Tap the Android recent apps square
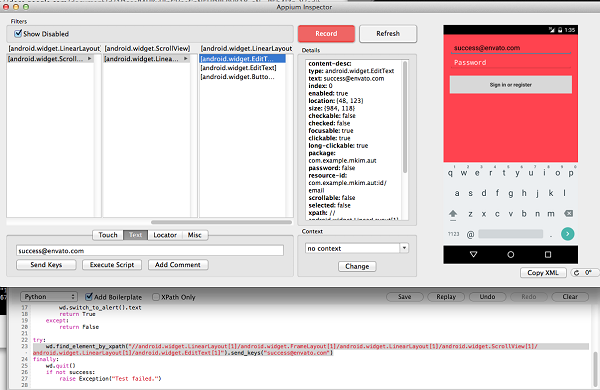 point(548,255)
